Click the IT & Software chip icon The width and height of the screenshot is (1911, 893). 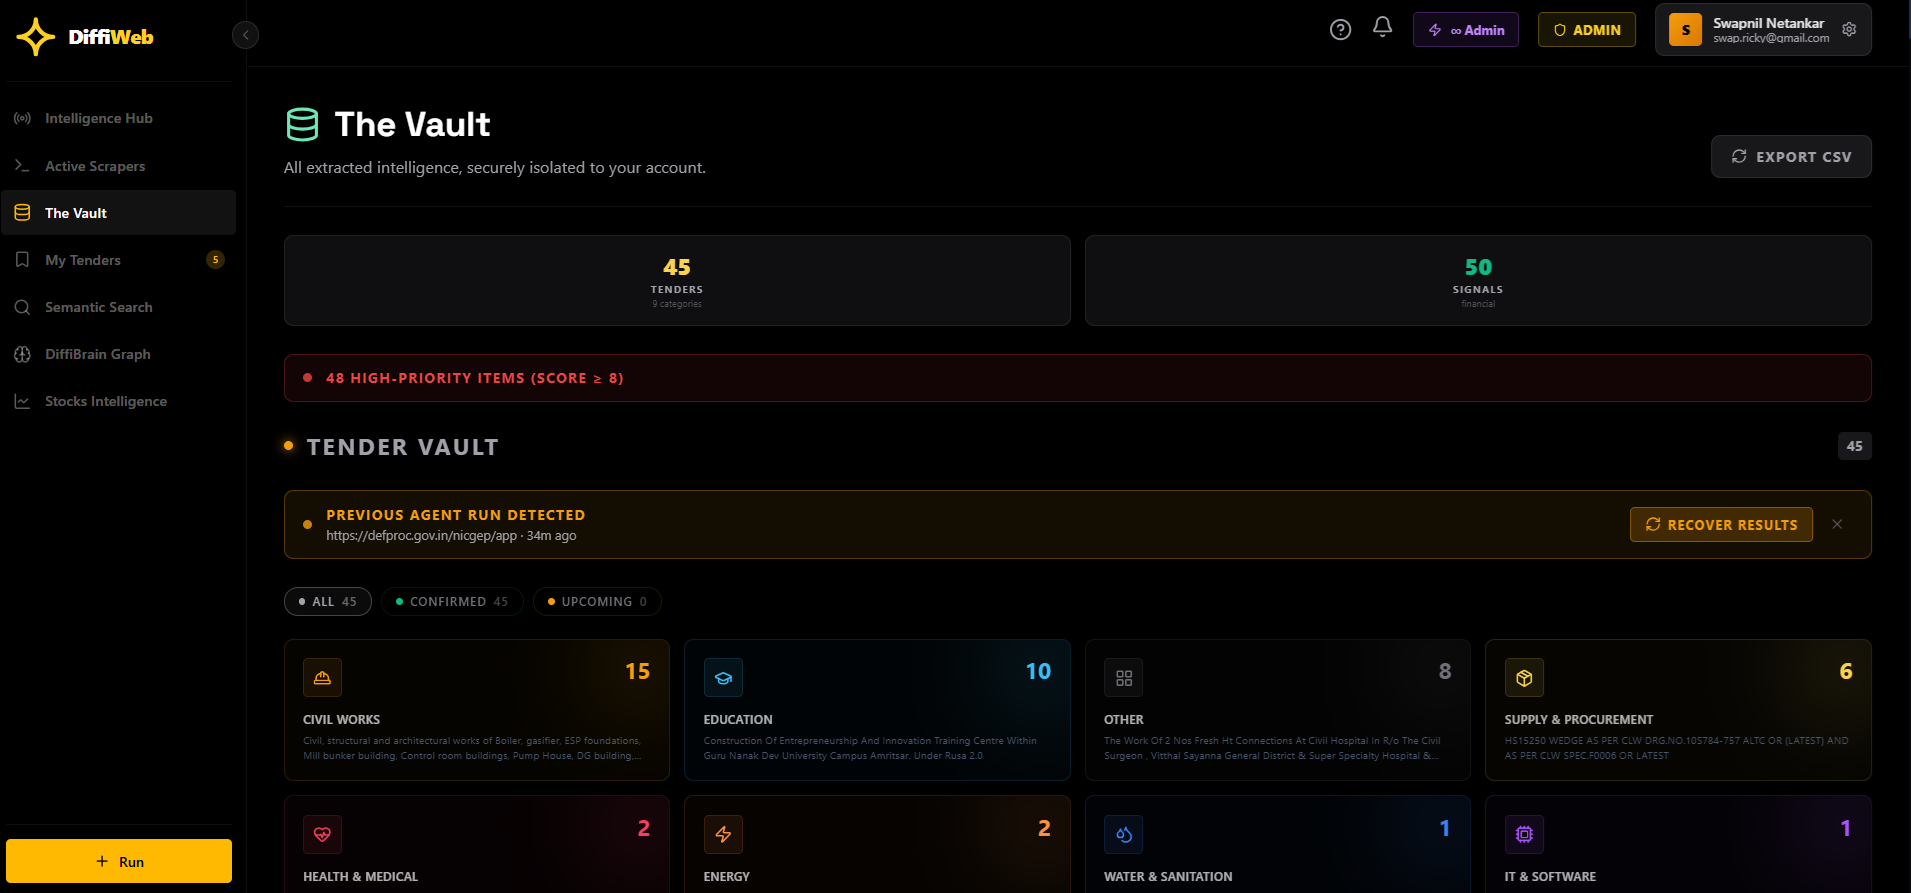(1524, 834)
